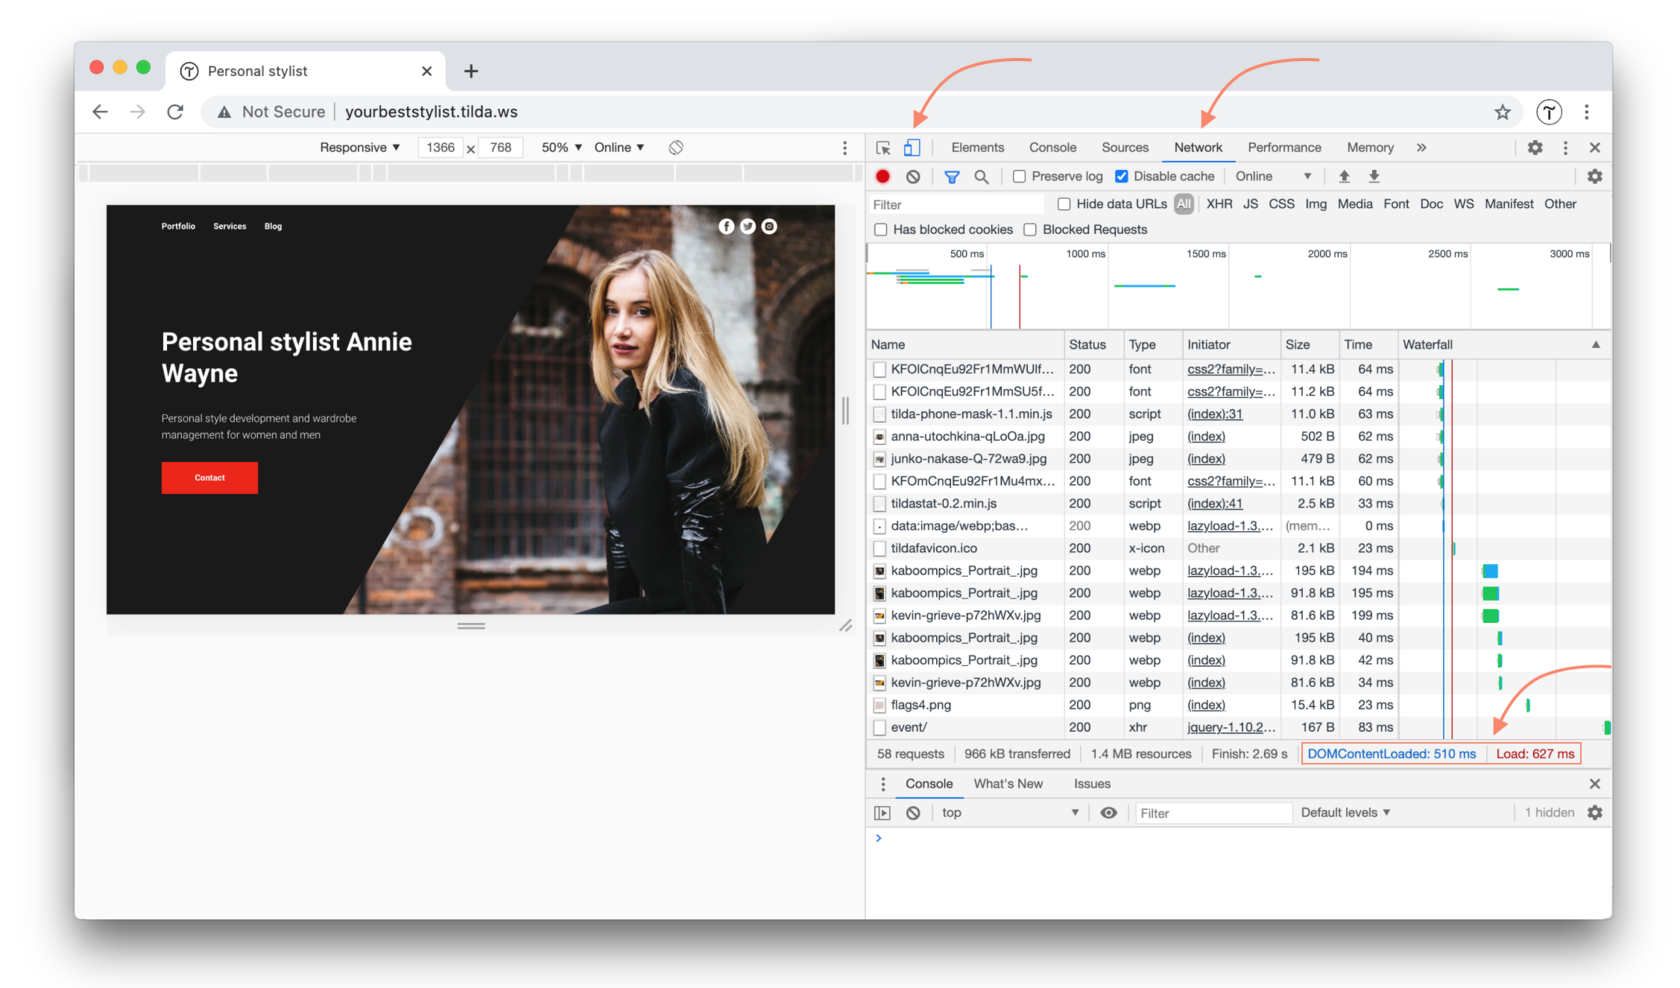
Task: Select the inspect element tool
Action: (x=882, y=147)
